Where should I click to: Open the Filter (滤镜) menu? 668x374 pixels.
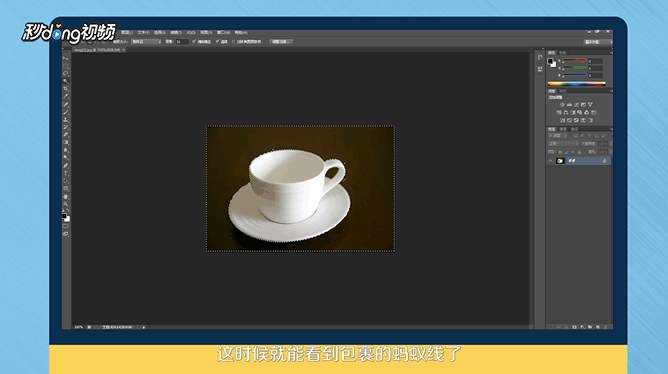point(176,32)
